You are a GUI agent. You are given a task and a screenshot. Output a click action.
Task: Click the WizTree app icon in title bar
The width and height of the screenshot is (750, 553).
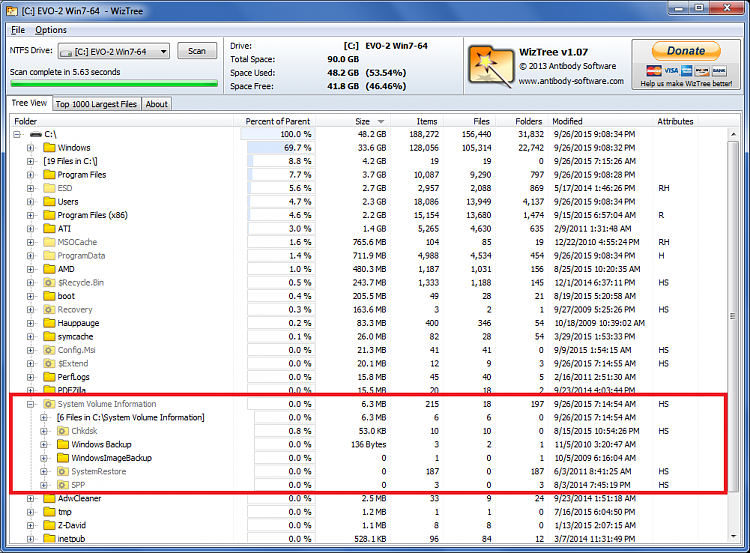pyautogui.click(x=12, y=11)
